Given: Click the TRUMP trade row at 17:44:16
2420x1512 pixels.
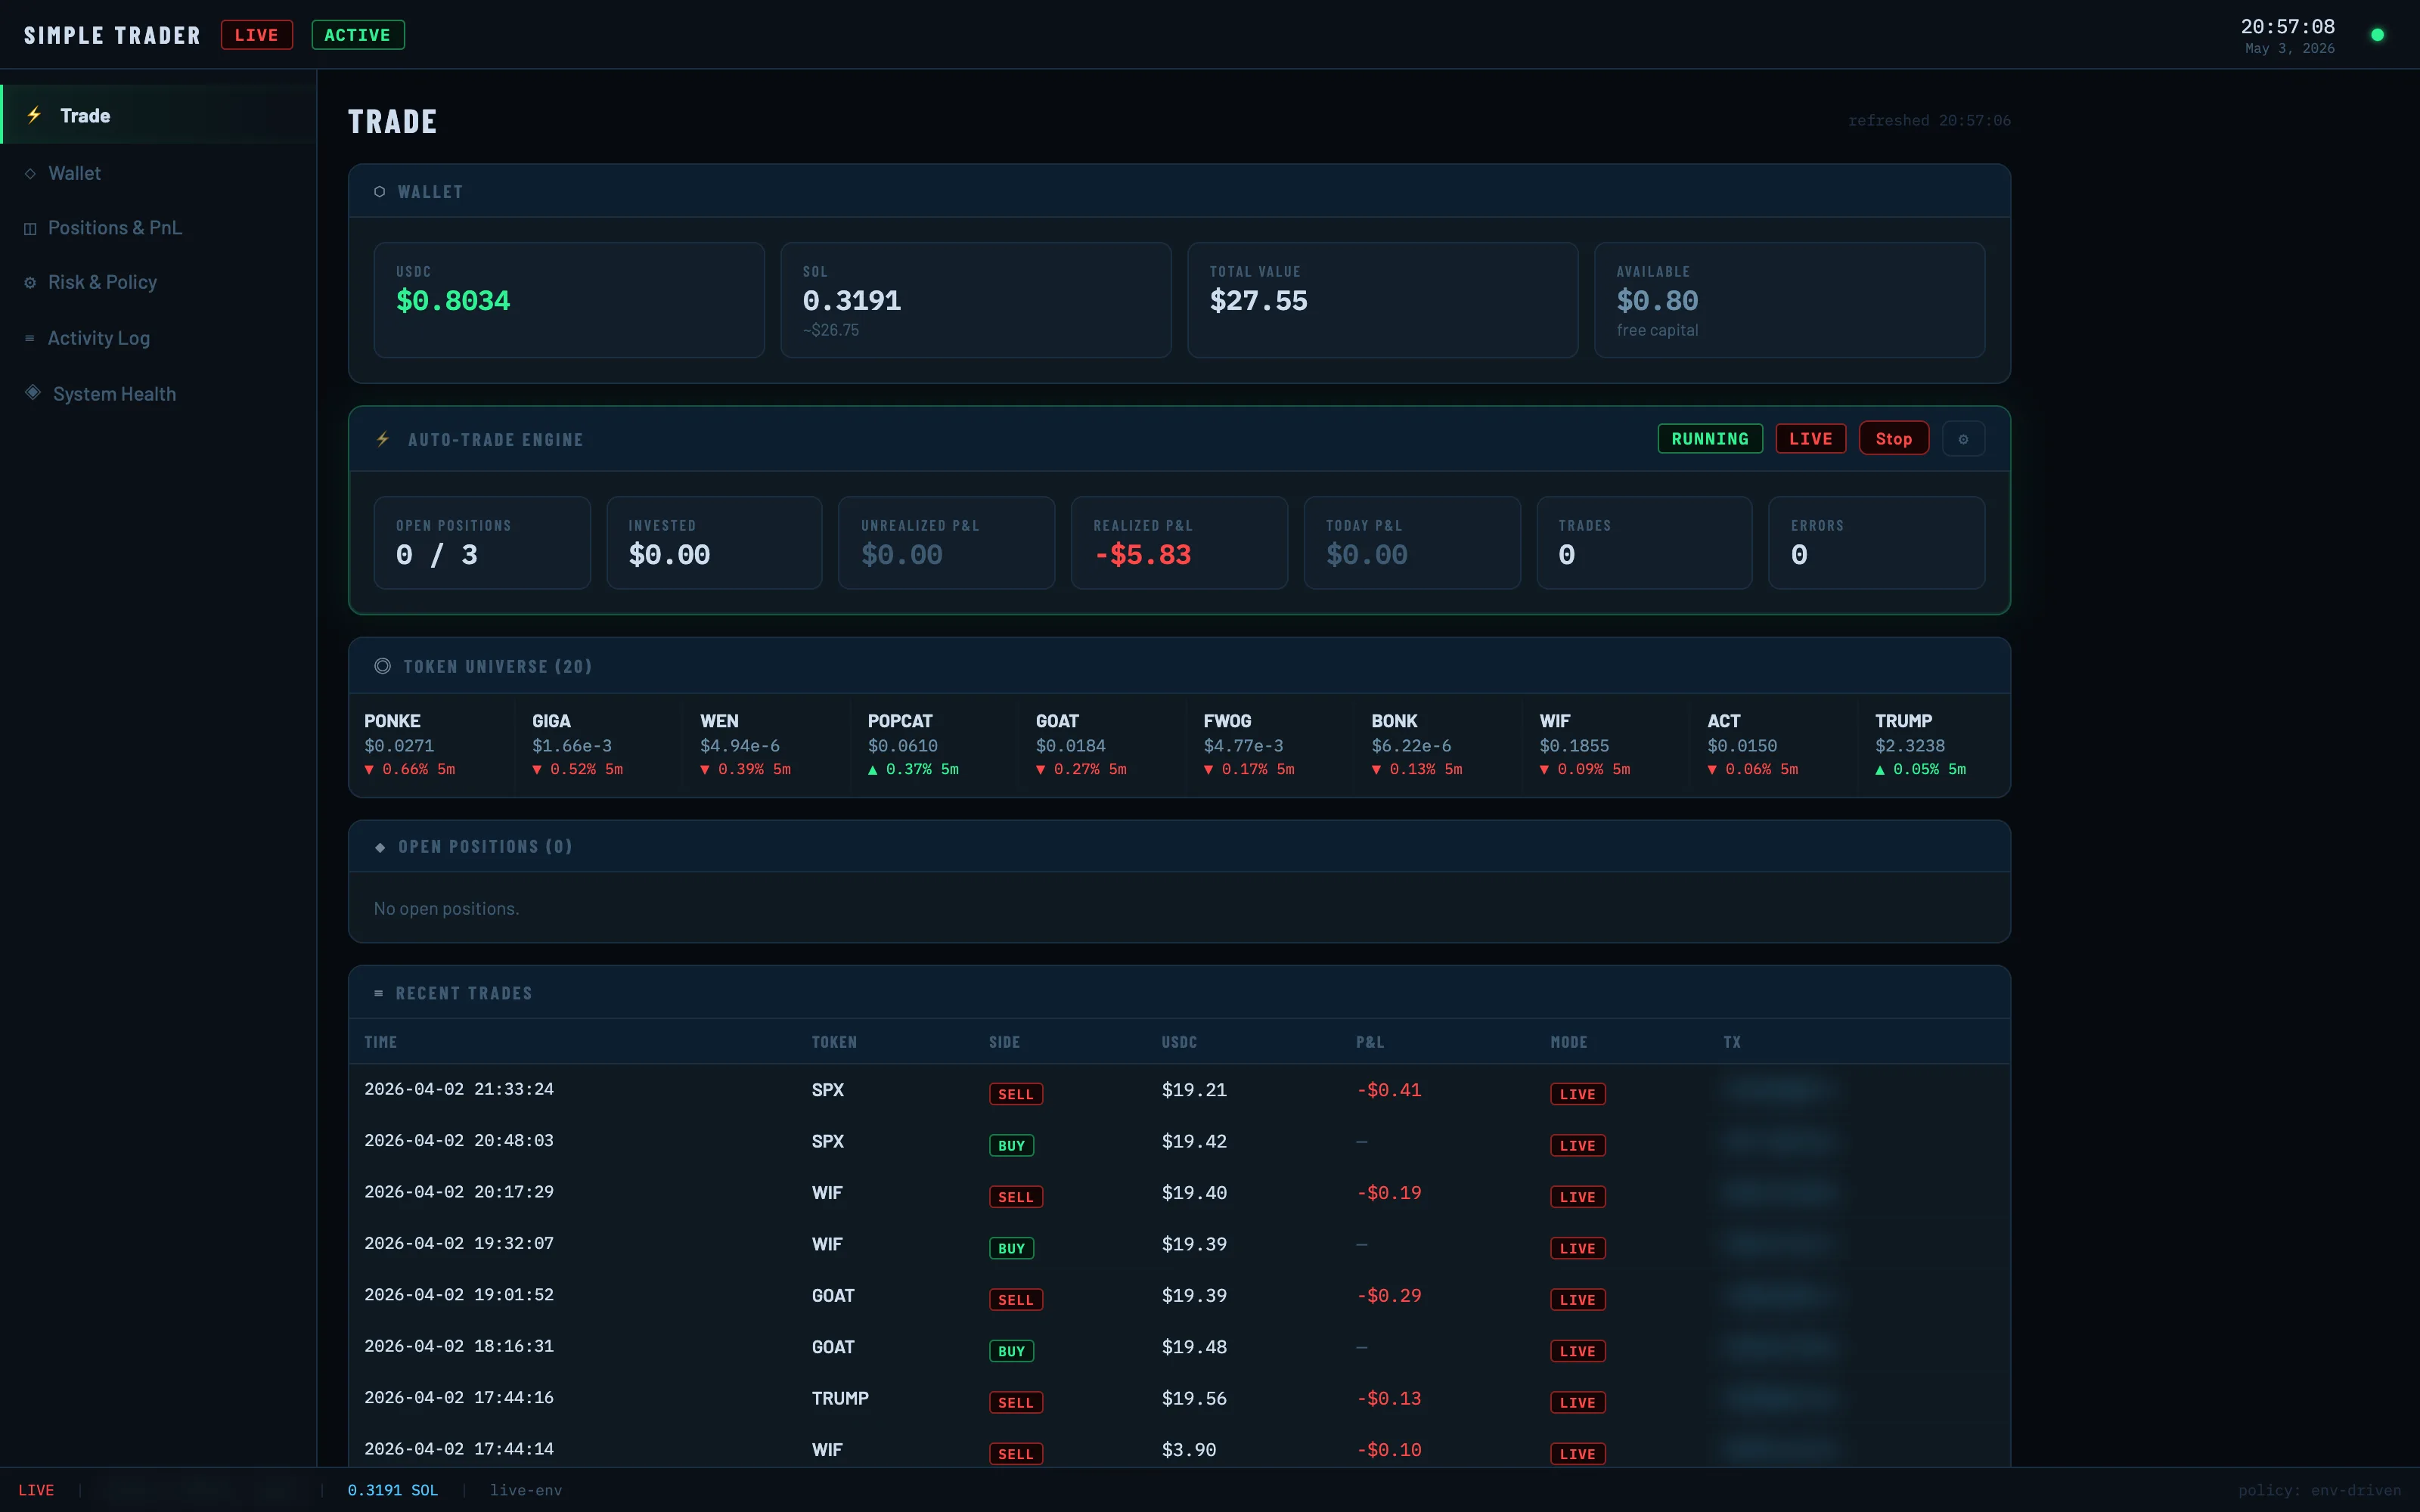Looking at the screenshot, I should [x=1179, y=1398].
